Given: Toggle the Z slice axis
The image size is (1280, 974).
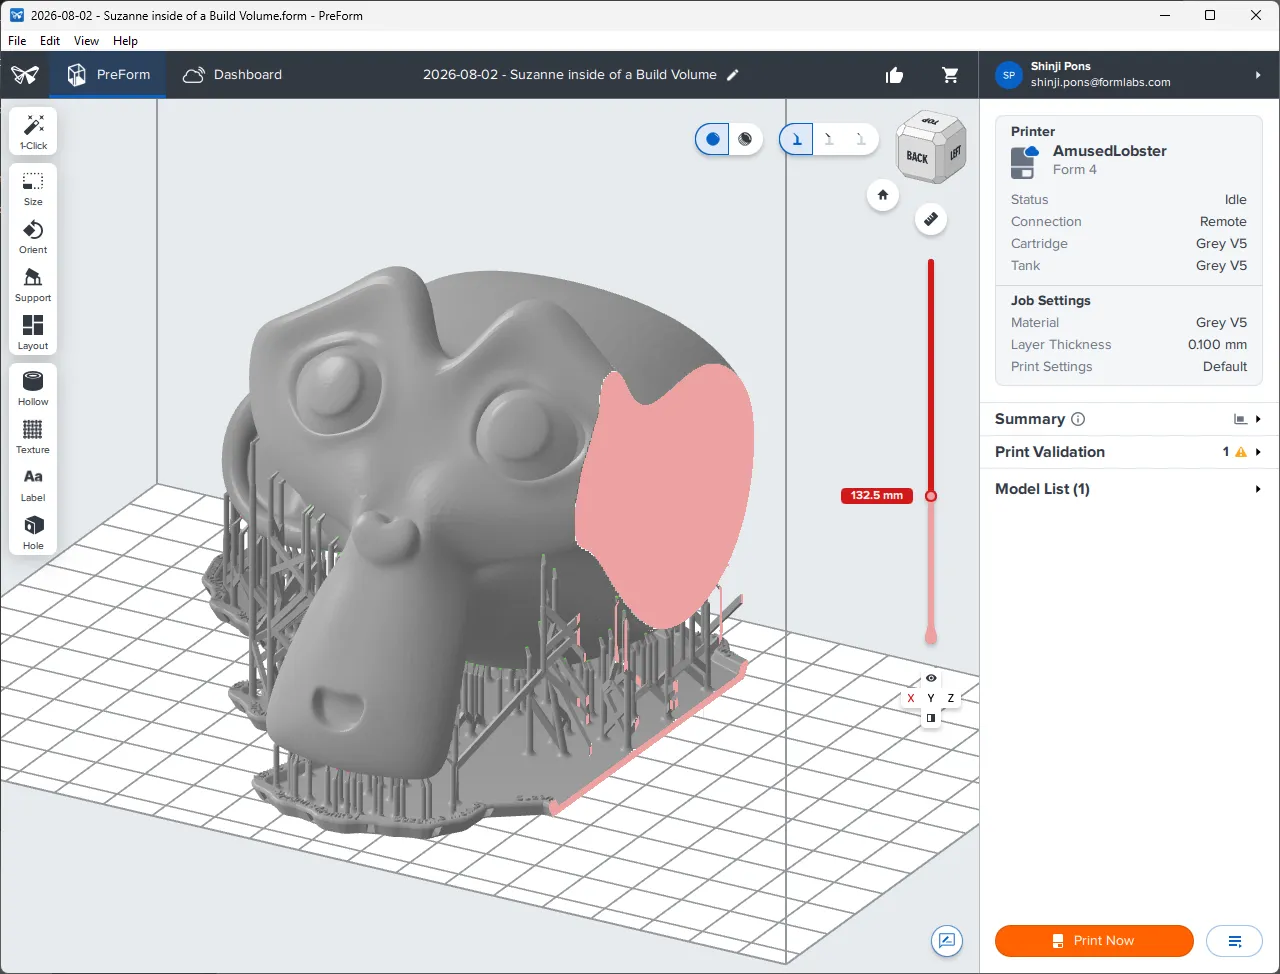Looking at the screenshot, I should pyautogui.click(x=951, y=698).
